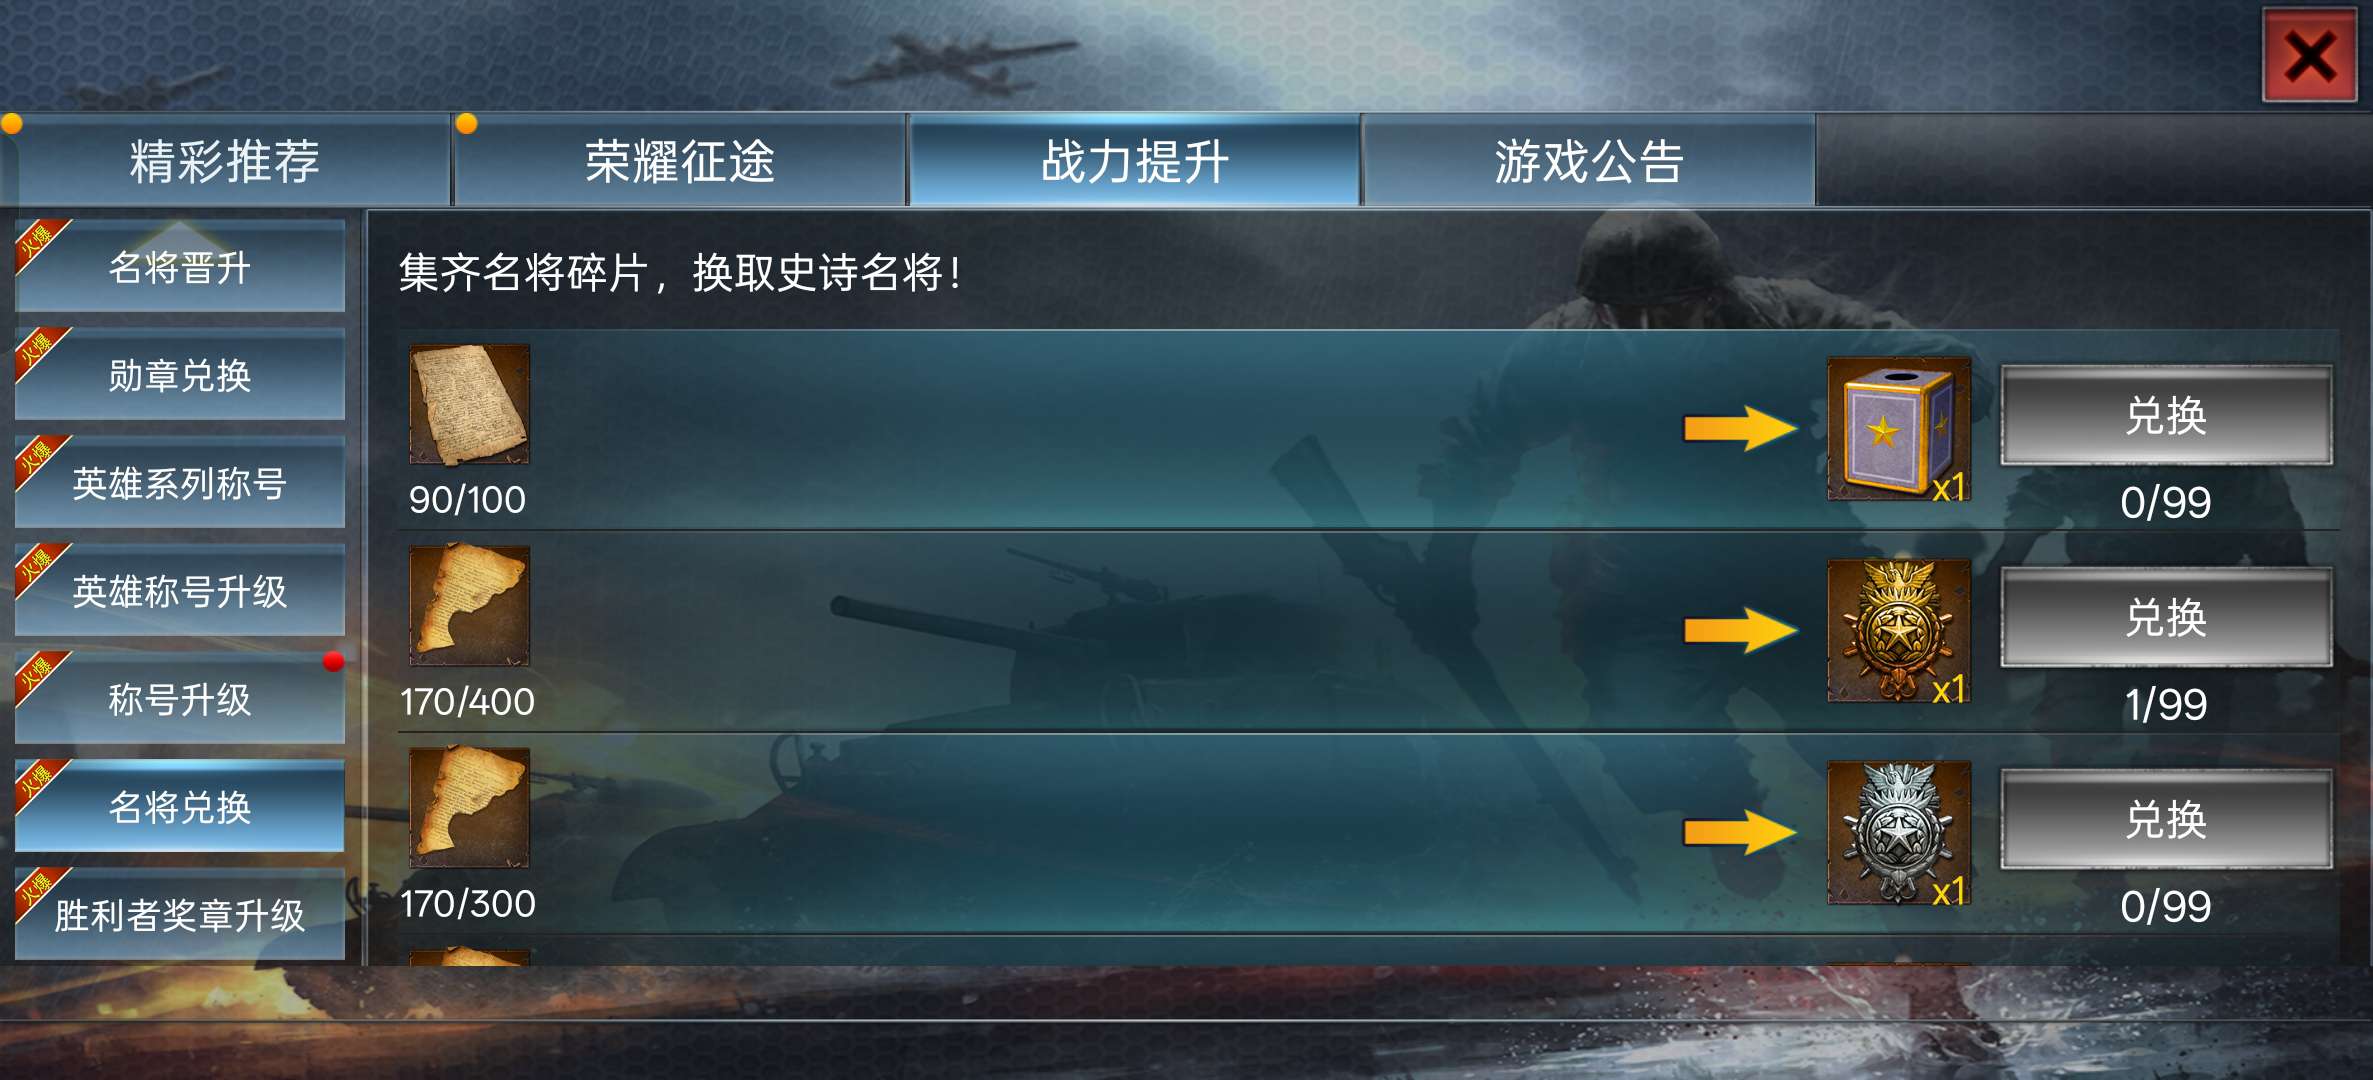Open 称号升级 with the red dot

(180, 699)
